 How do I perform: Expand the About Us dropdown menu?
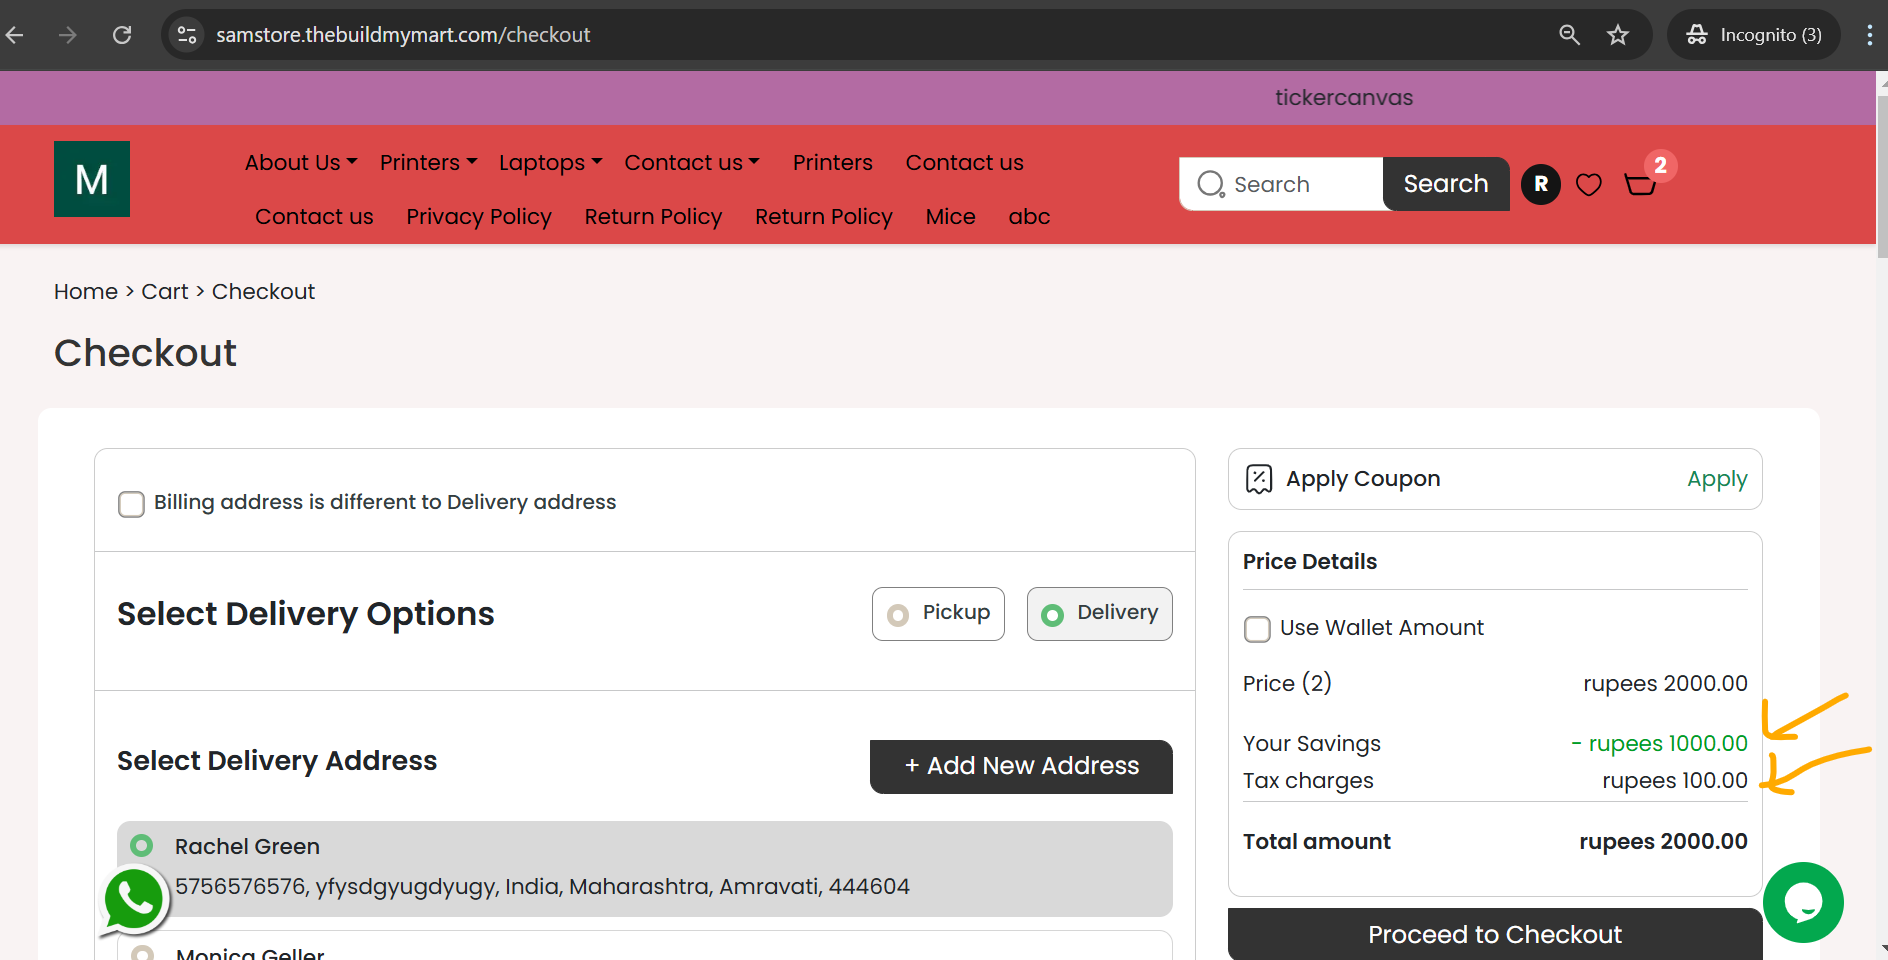click(301, 162)
